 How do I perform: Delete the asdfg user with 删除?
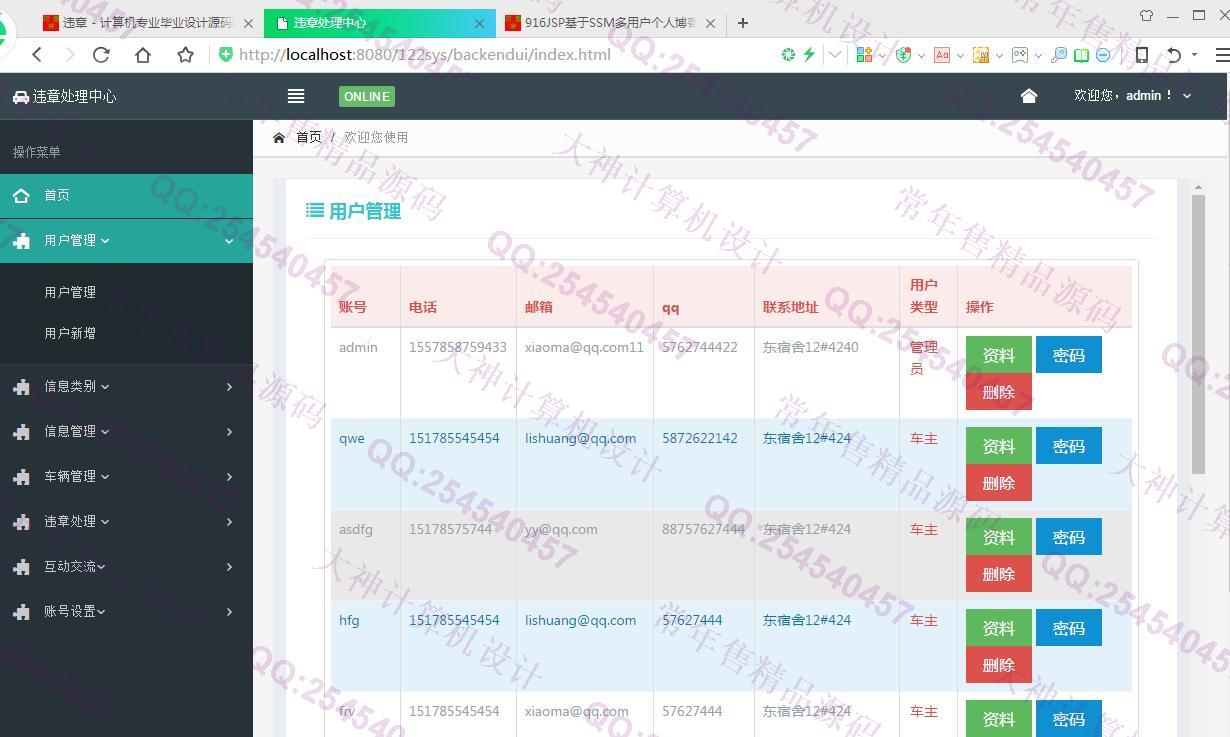click(x=998, y=574)
